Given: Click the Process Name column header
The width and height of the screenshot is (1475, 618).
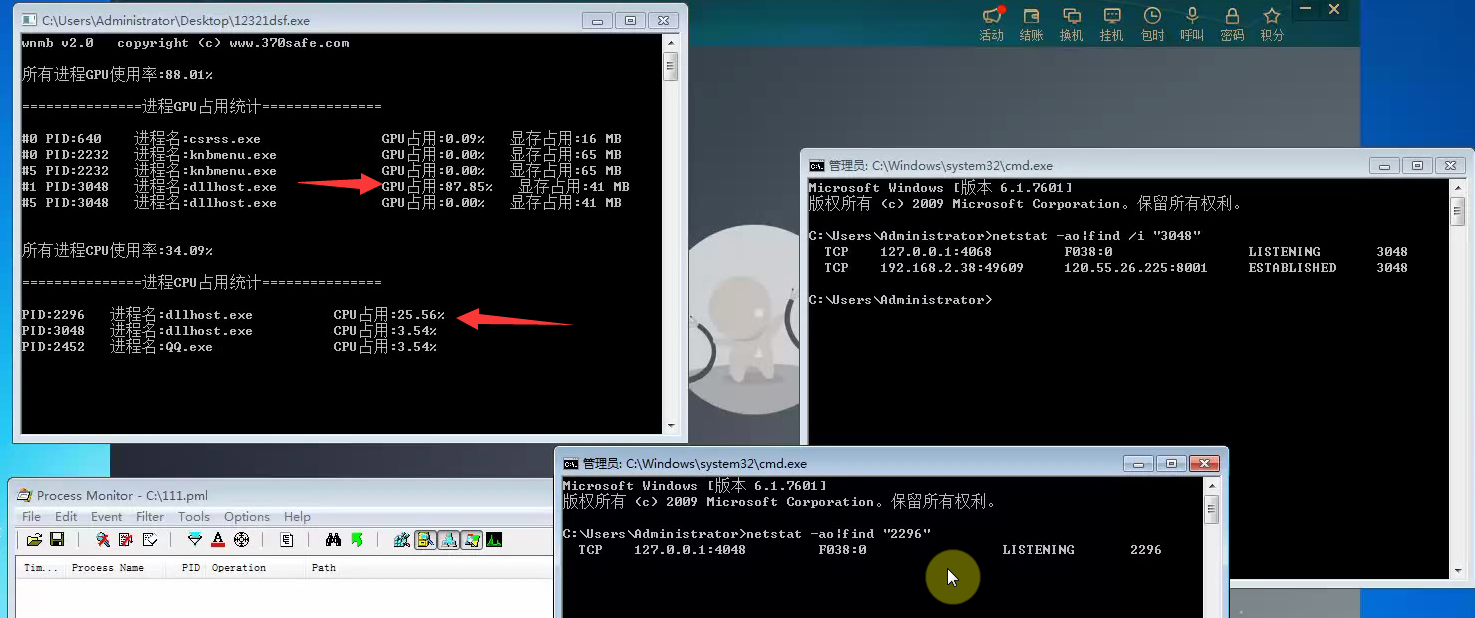Looking at the screenshot, I should pos(108,568).
